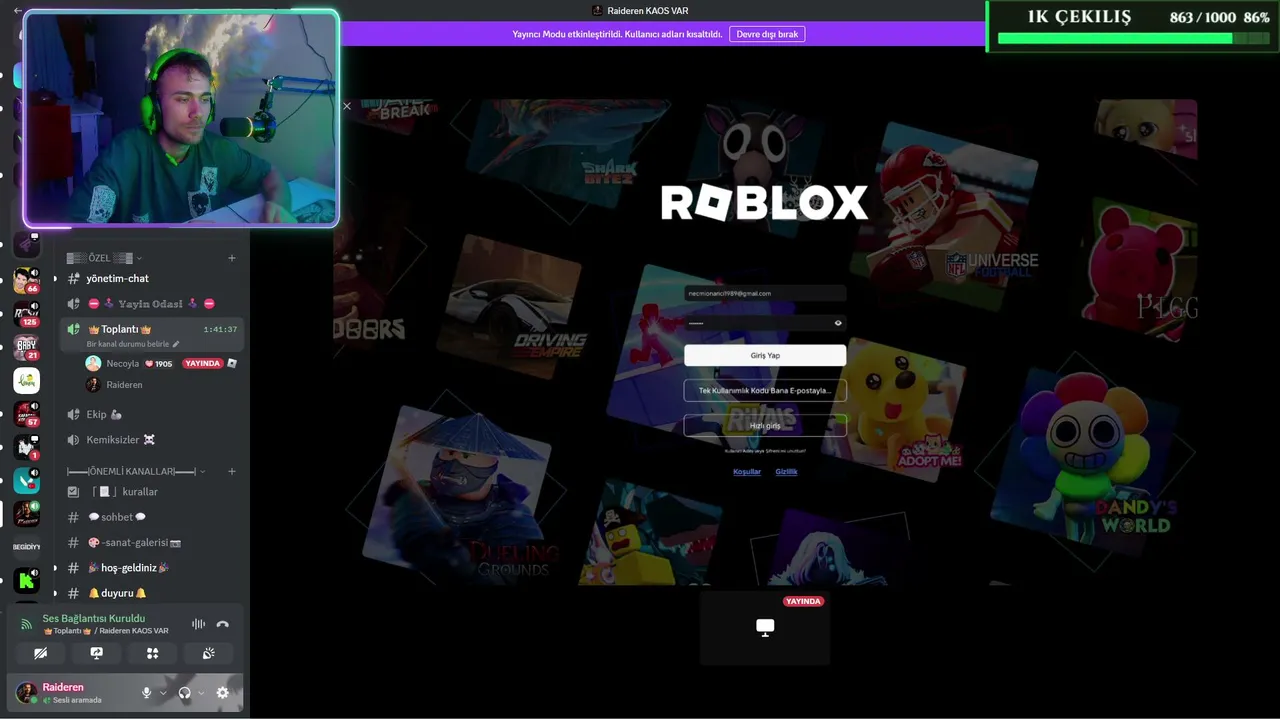Screen dimensions: 1280x720
Task: Open the Gizlilik privacy link
Action: pos(786,471)
